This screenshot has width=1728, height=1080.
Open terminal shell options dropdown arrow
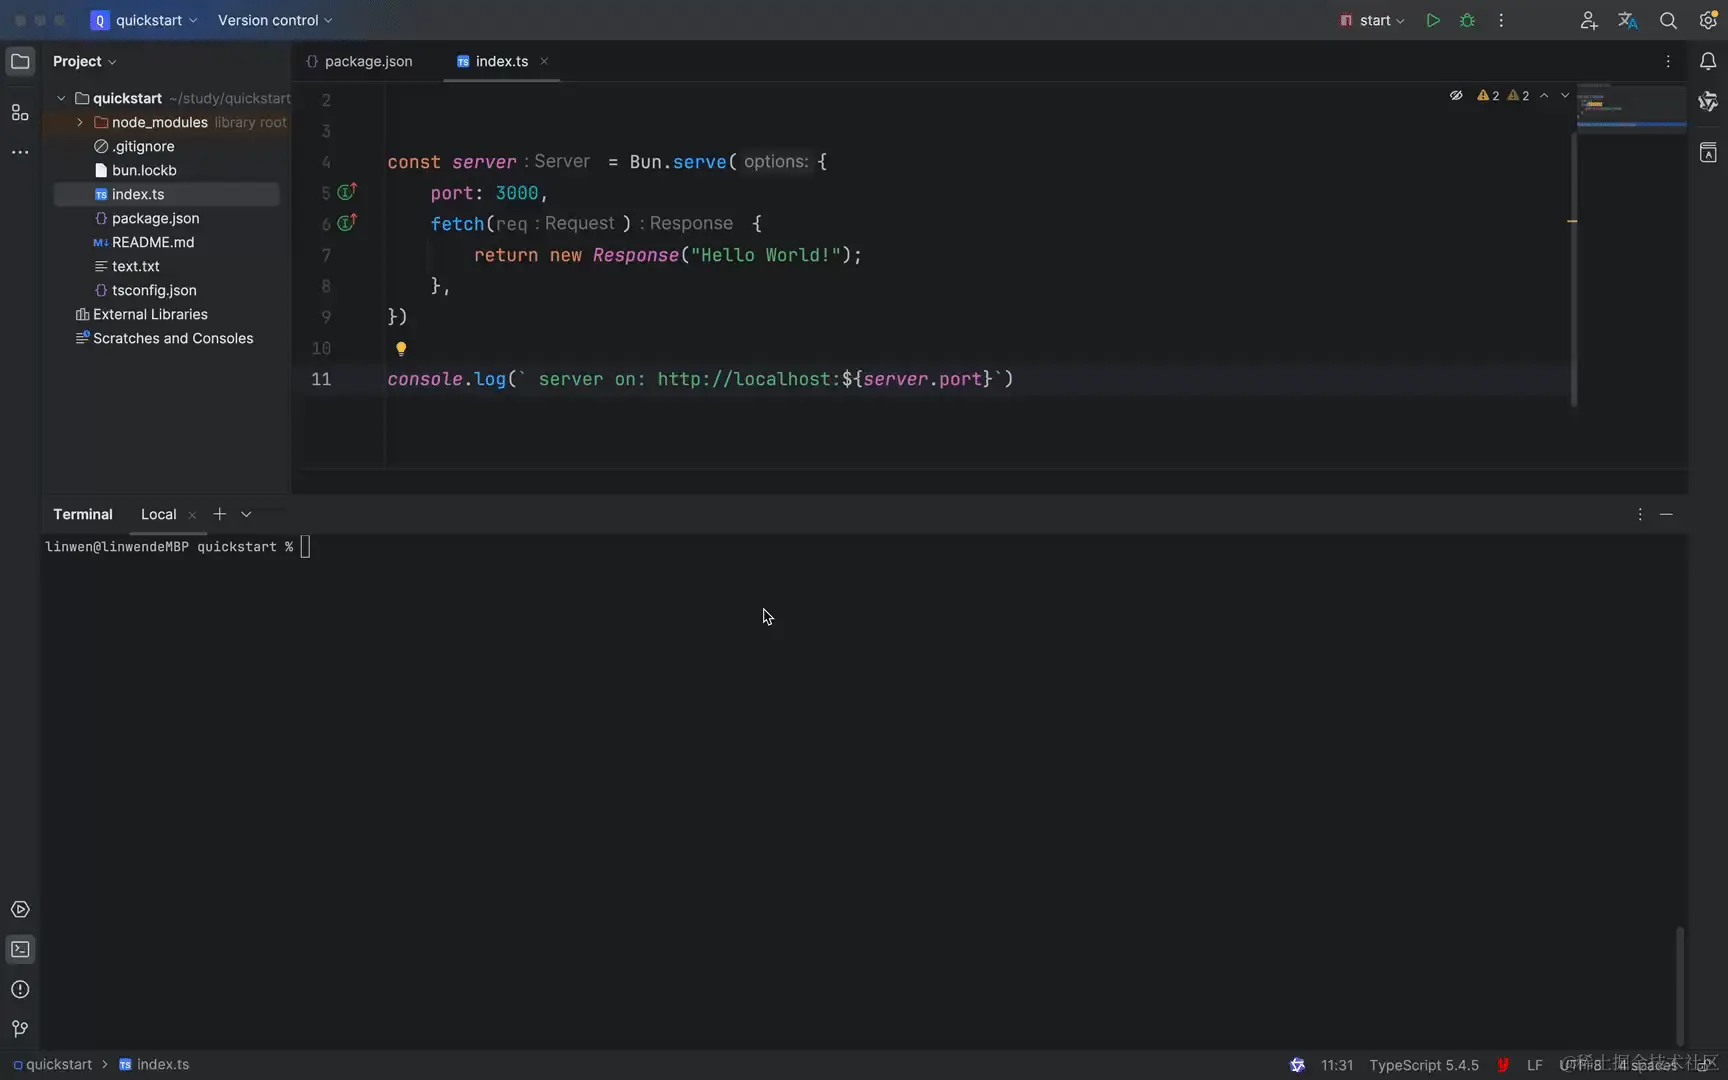pos(246,514)
